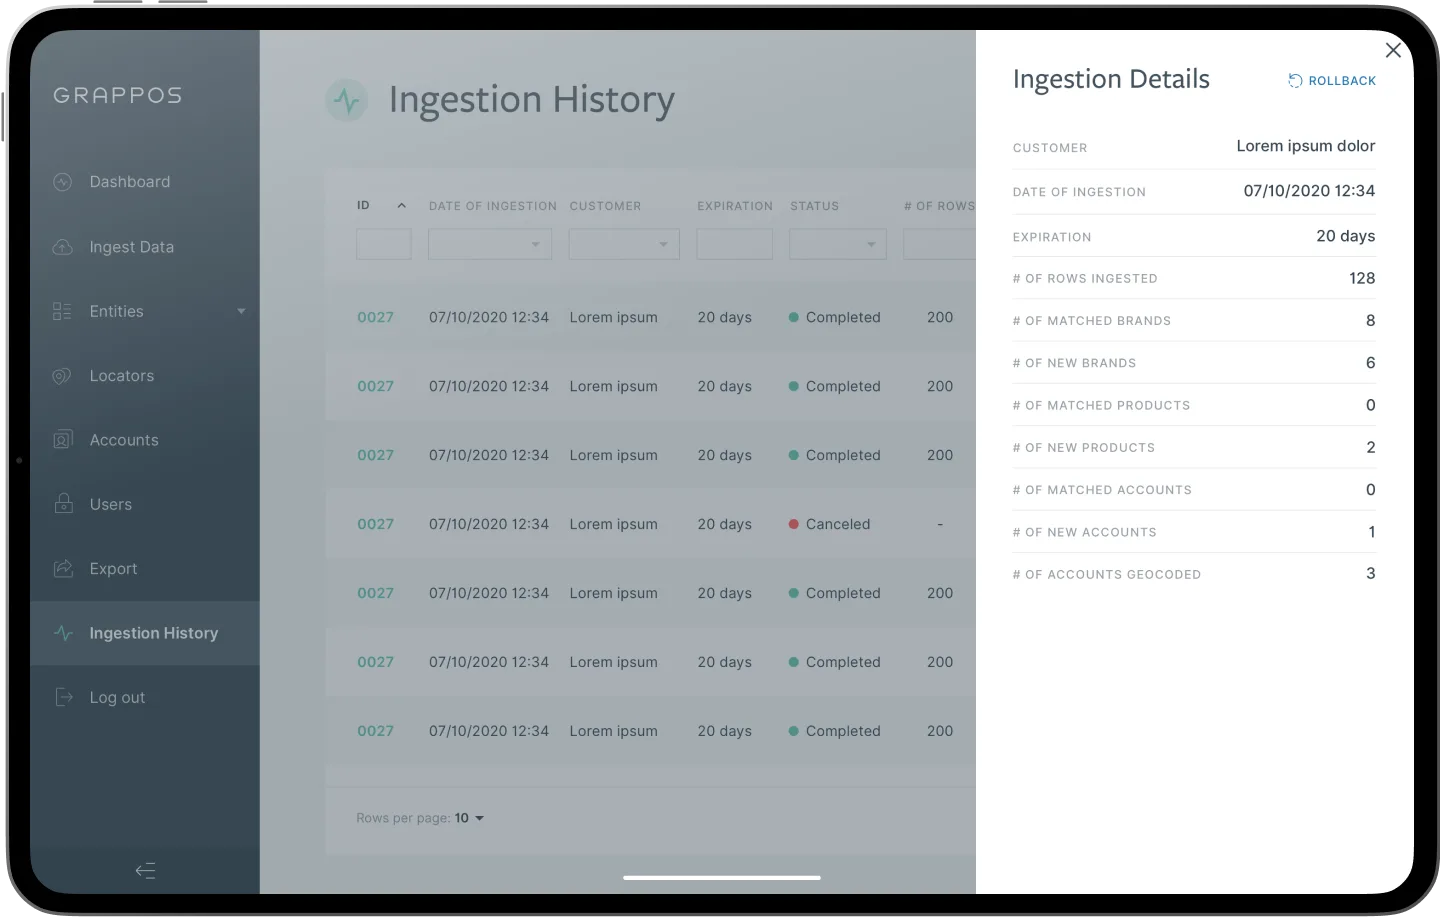Click # OF ACCOUNTS GEOCODED label

click(x=1107, y=575)
